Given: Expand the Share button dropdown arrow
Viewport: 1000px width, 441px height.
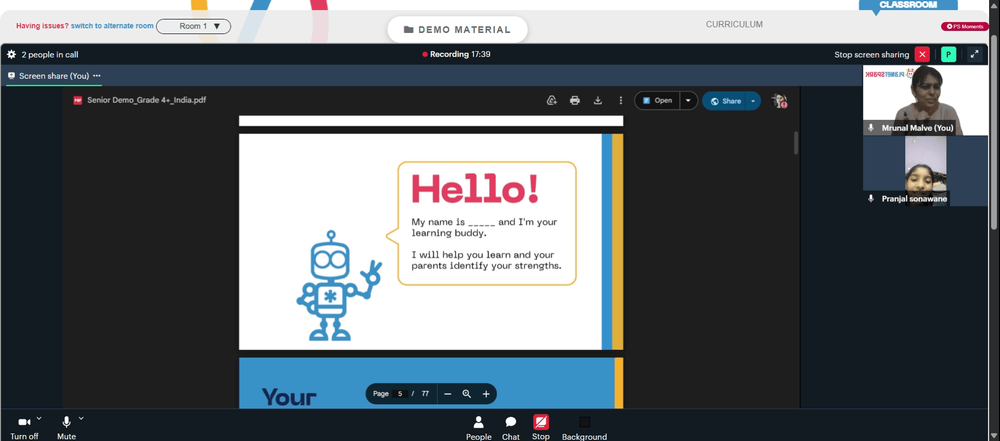Looking at the screenshot, I should [753, 101].
